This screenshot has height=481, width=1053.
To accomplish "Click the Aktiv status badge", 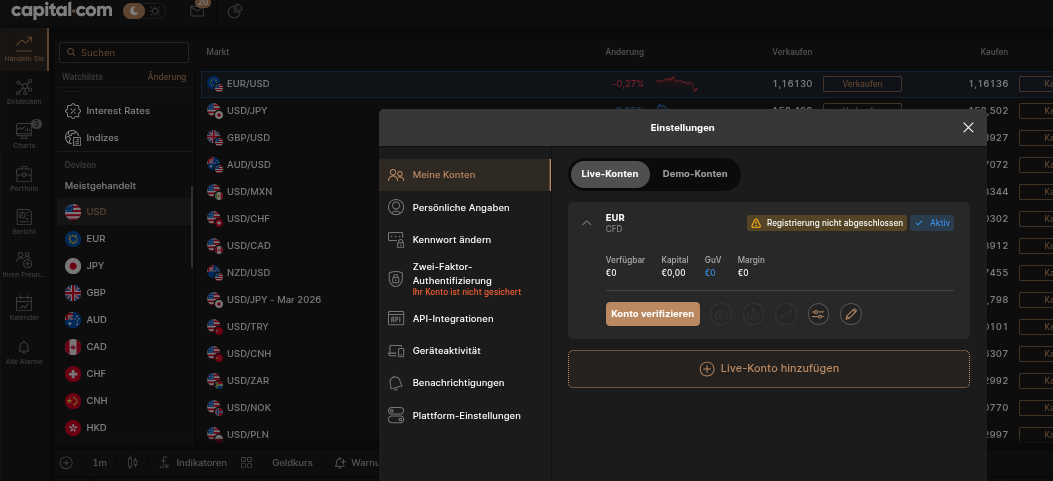I will 932,223.
